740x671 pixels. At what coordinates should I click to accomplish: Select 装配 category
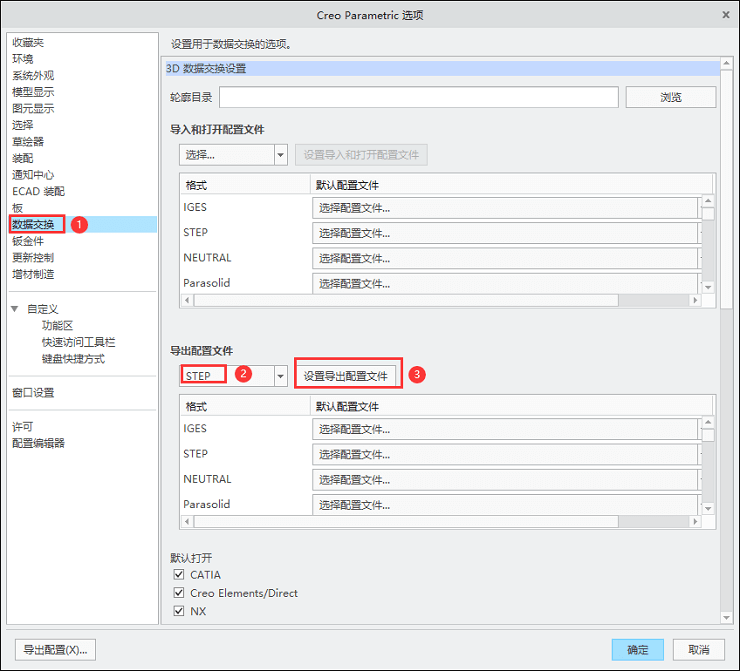point(23,158)
